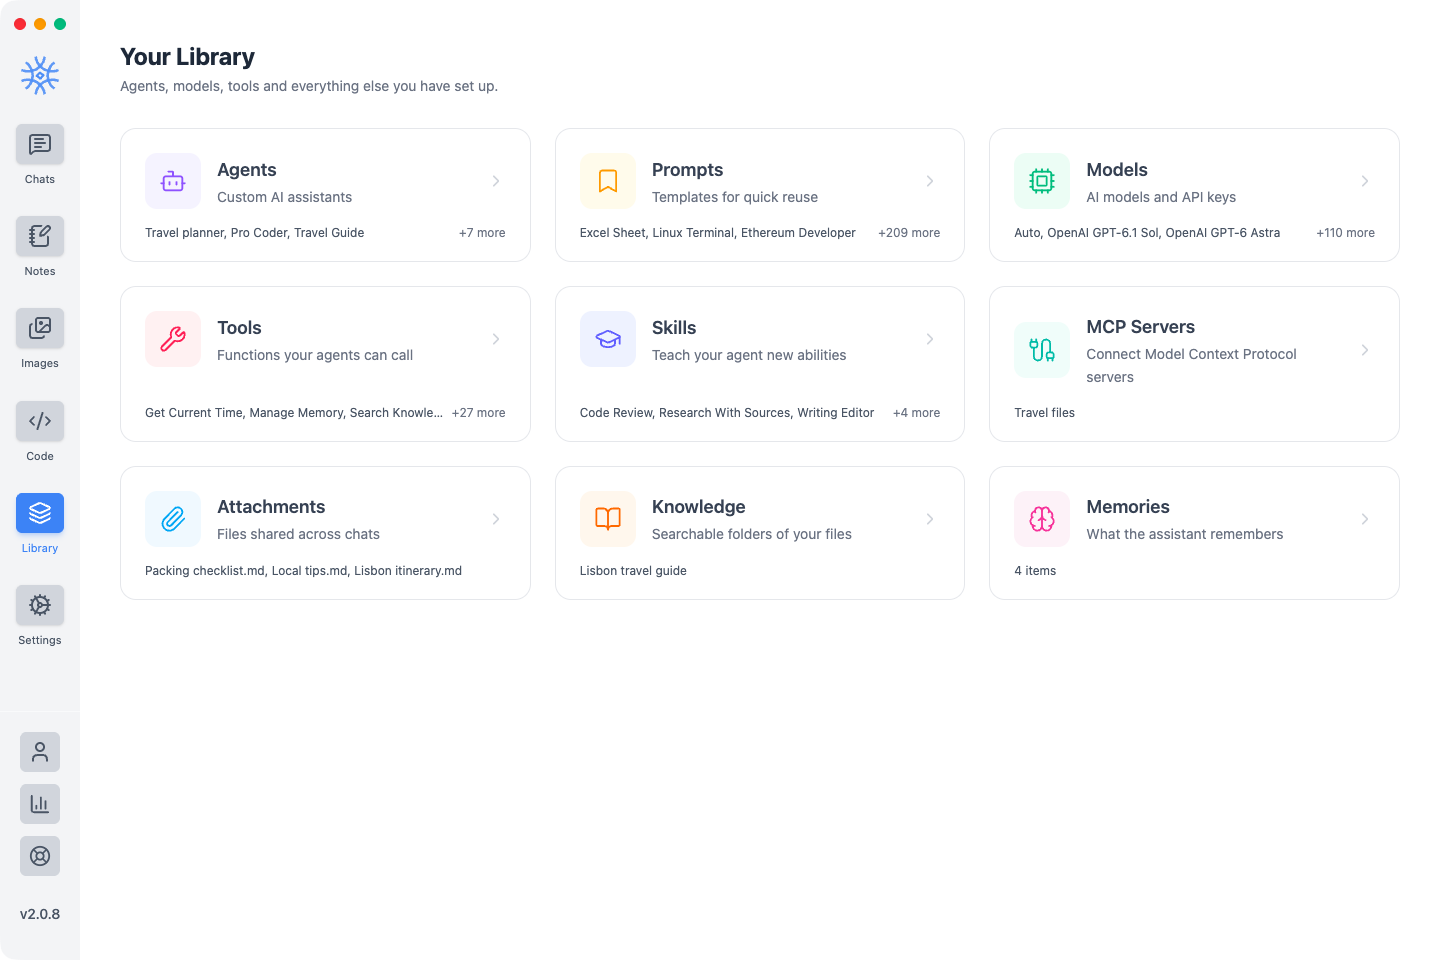Open the Notes section icon

40,237
